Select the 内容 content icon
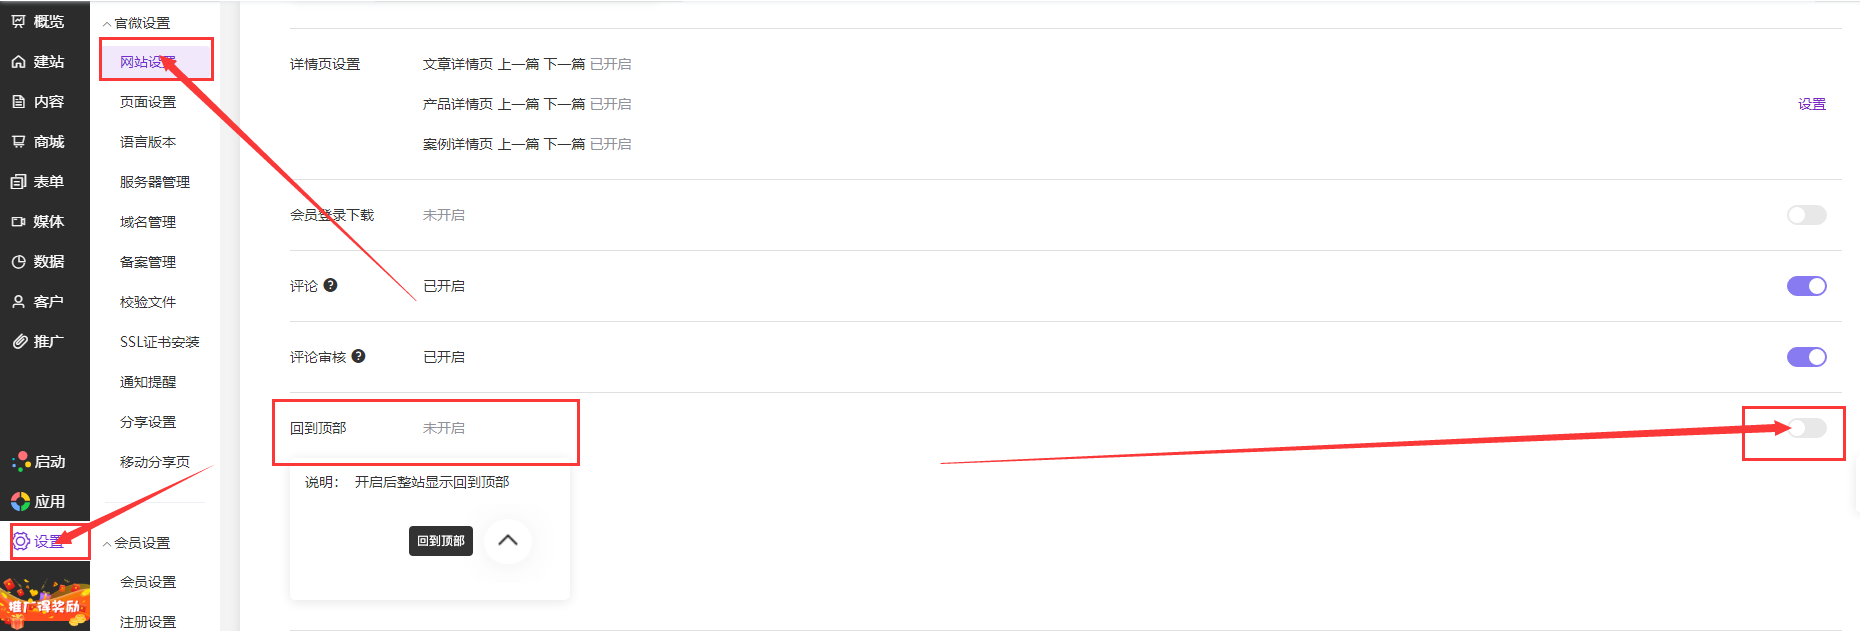 [x=19, y=101]
